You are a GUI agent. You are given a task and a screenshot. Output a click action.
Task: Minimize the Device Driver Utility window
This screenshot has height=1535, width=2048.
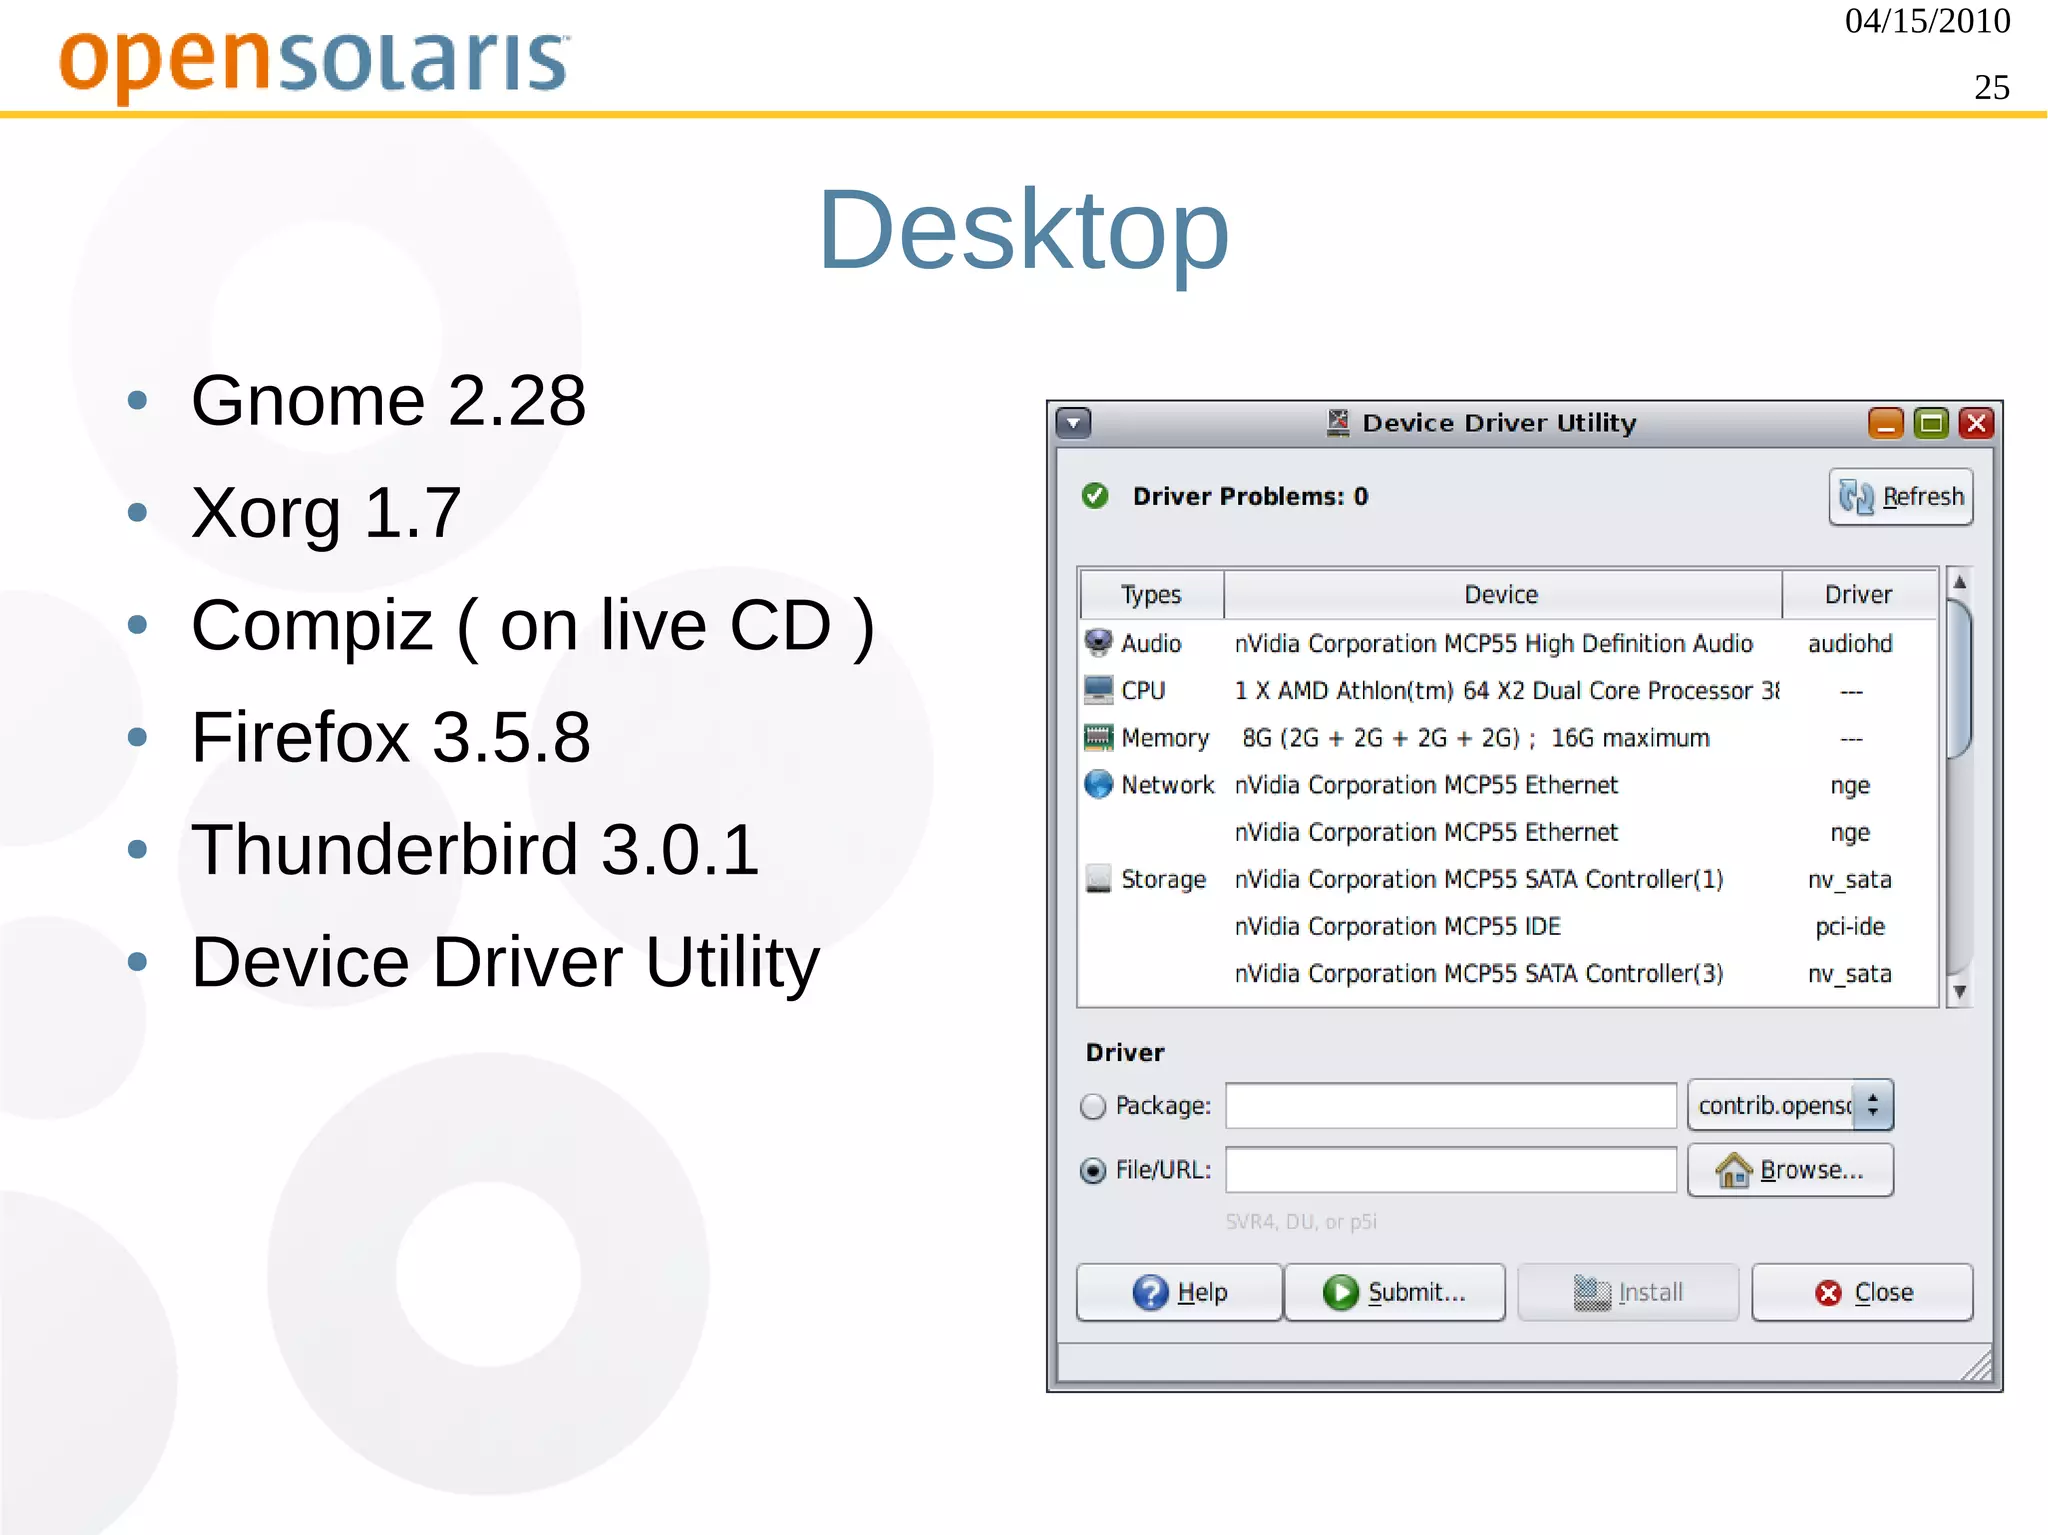tap(1886, 423)
